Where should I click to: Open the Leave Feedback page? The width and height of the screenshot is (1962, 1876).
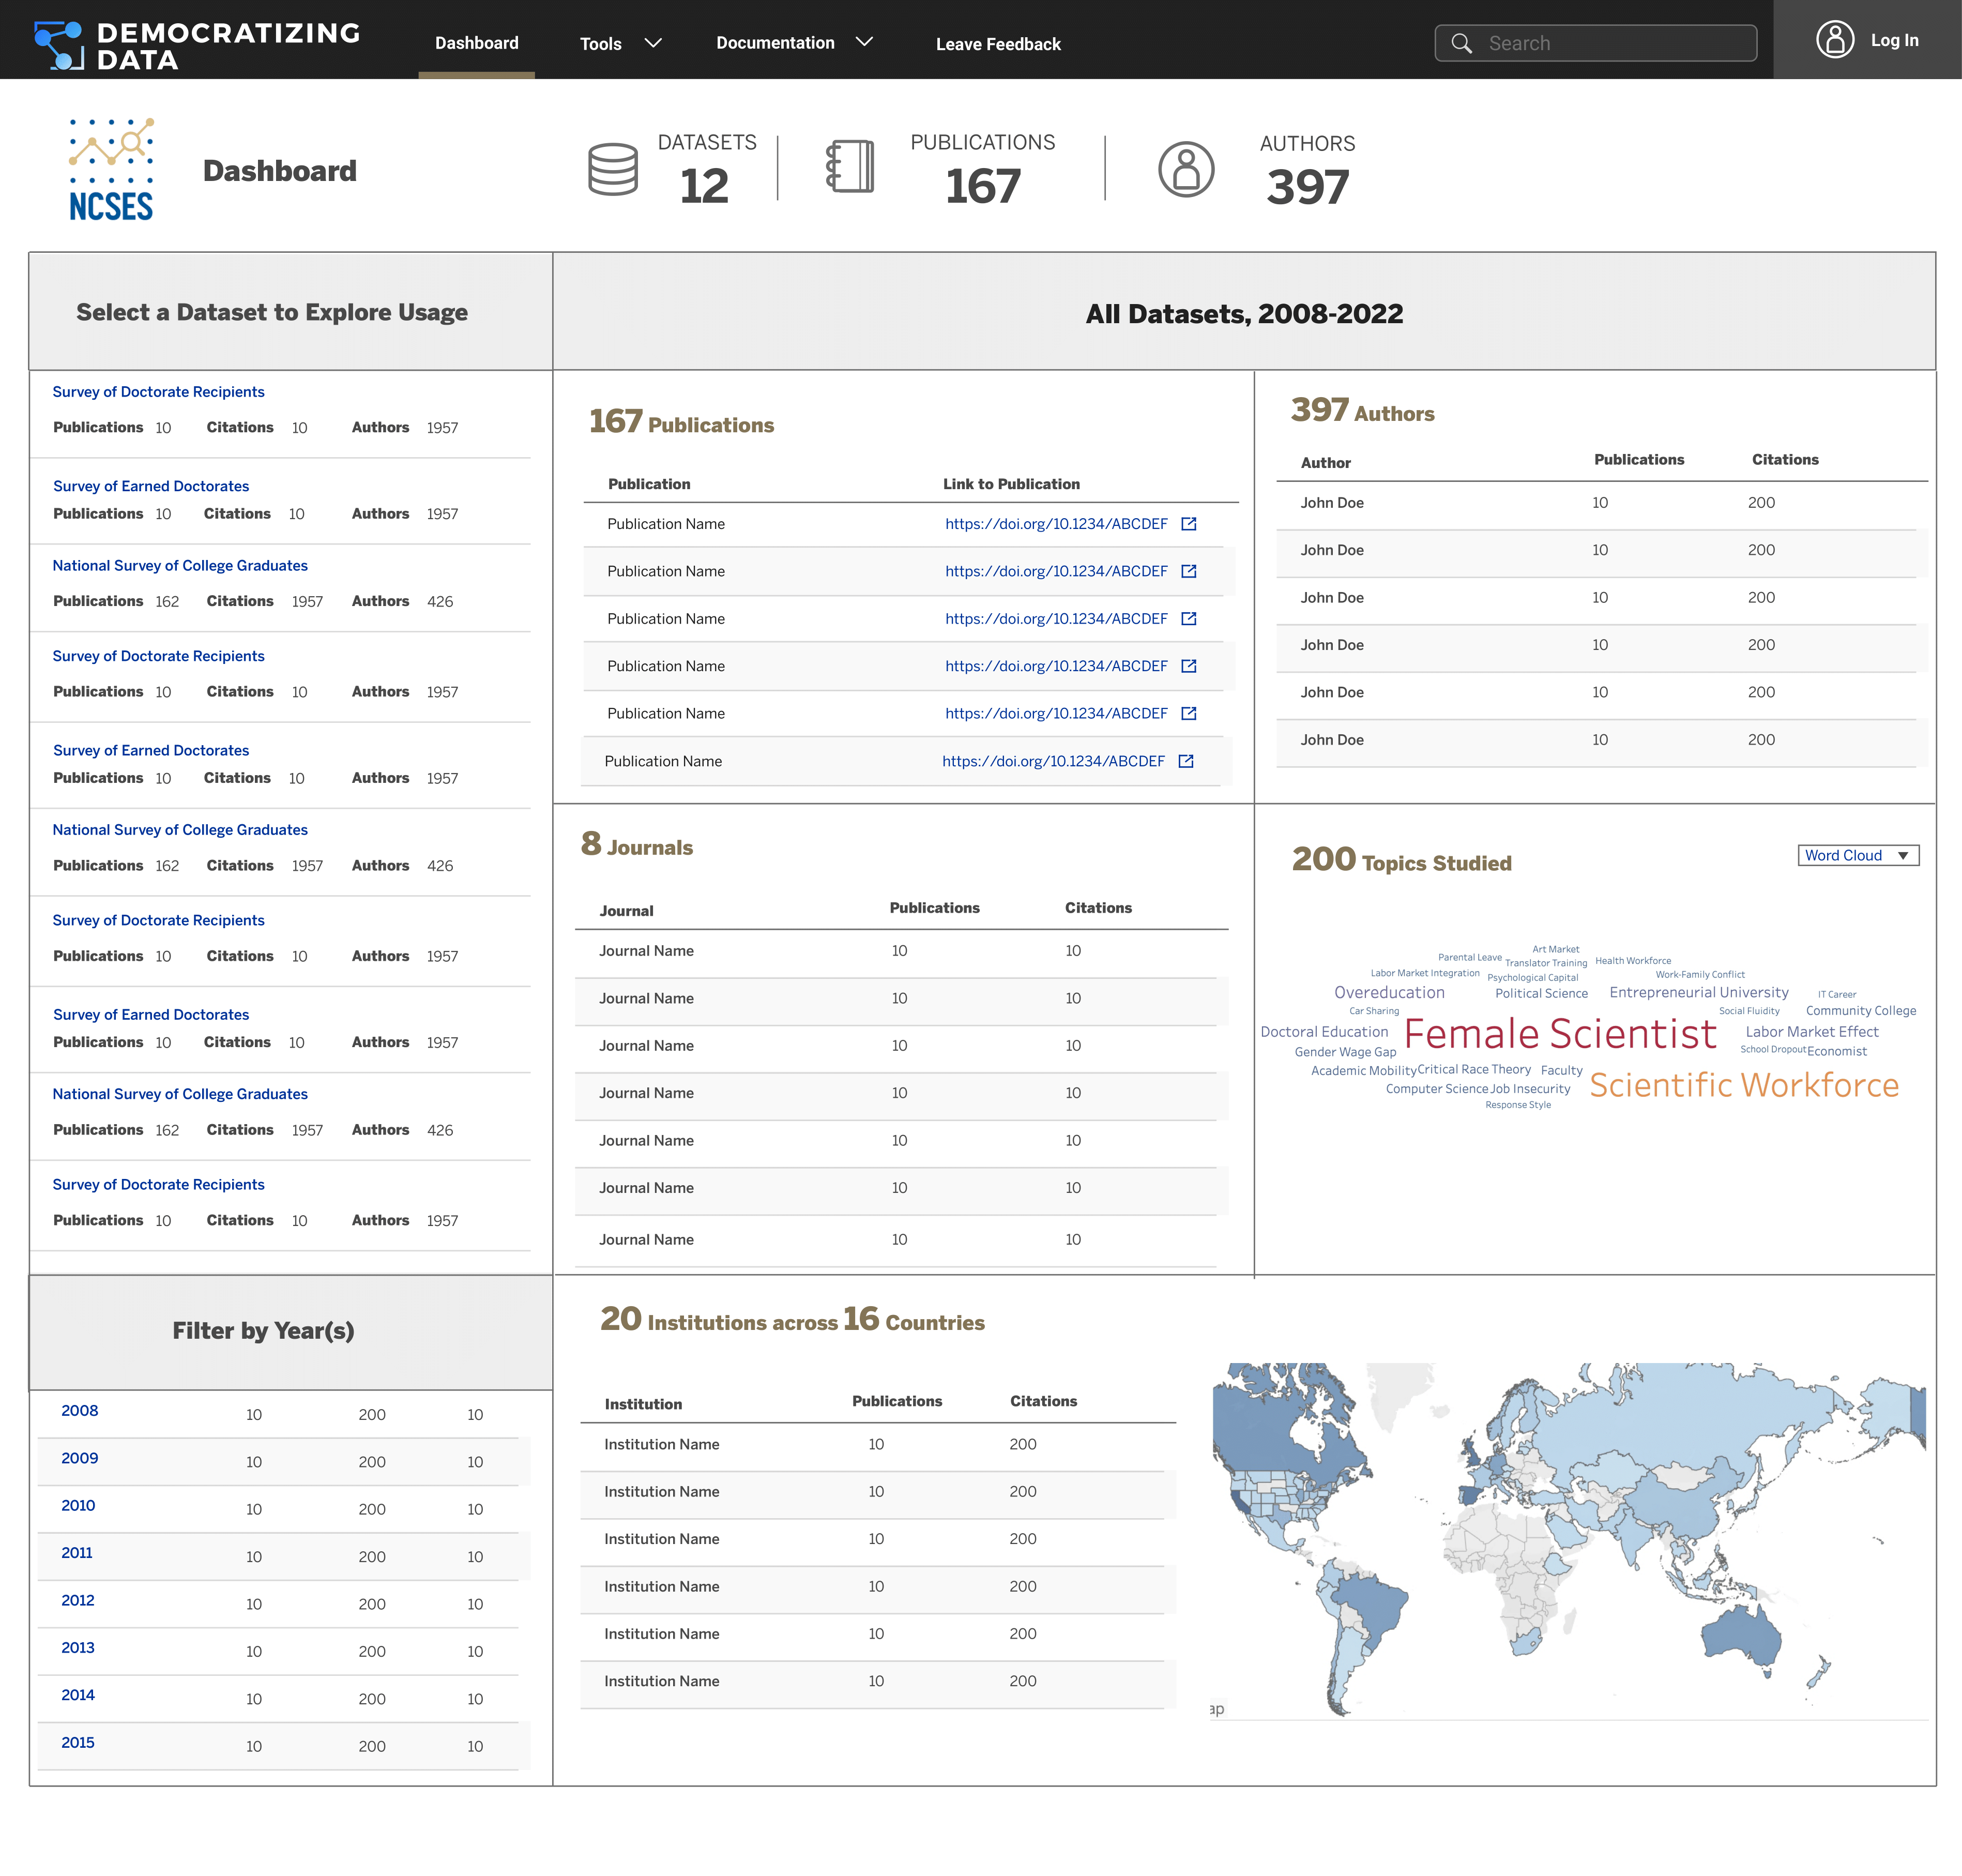[x=997, y=44]
